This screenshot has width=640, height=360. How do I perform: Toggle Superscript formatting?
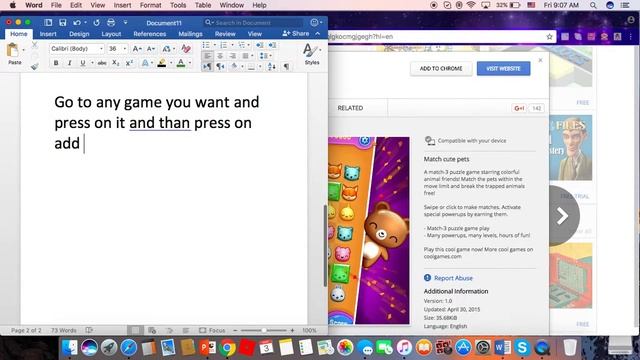coord(129,63)
